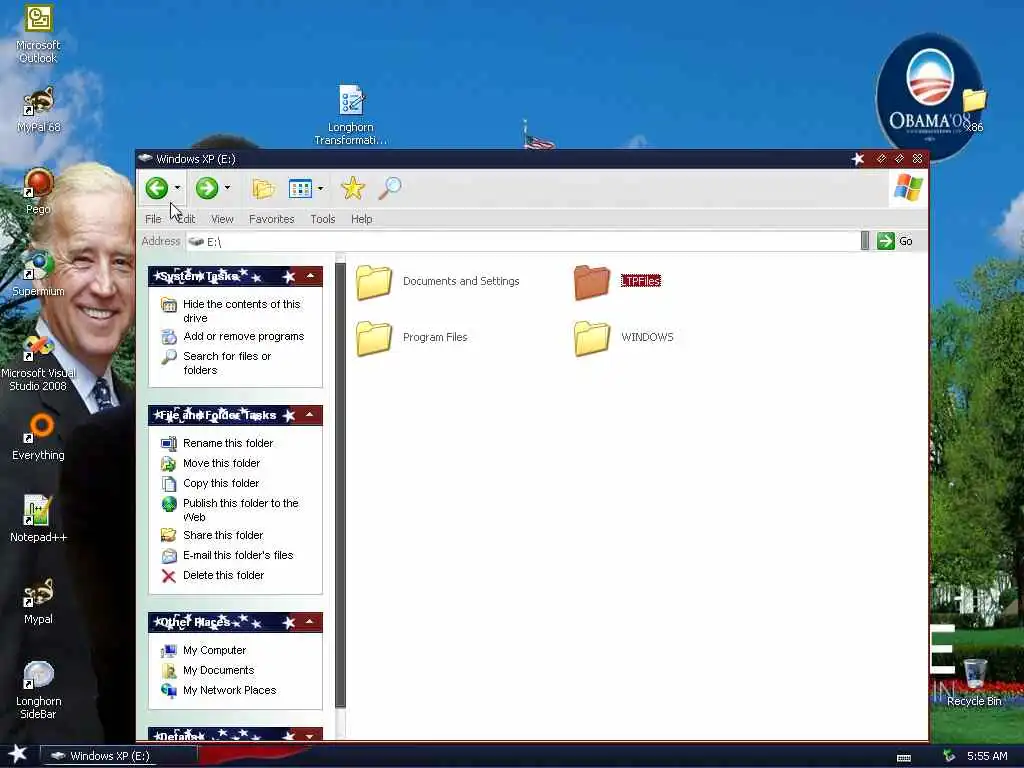The width and height of the screenshot is (1024, 768).
Task: Click the network tray icon beside clock
Action: (949, 756)
